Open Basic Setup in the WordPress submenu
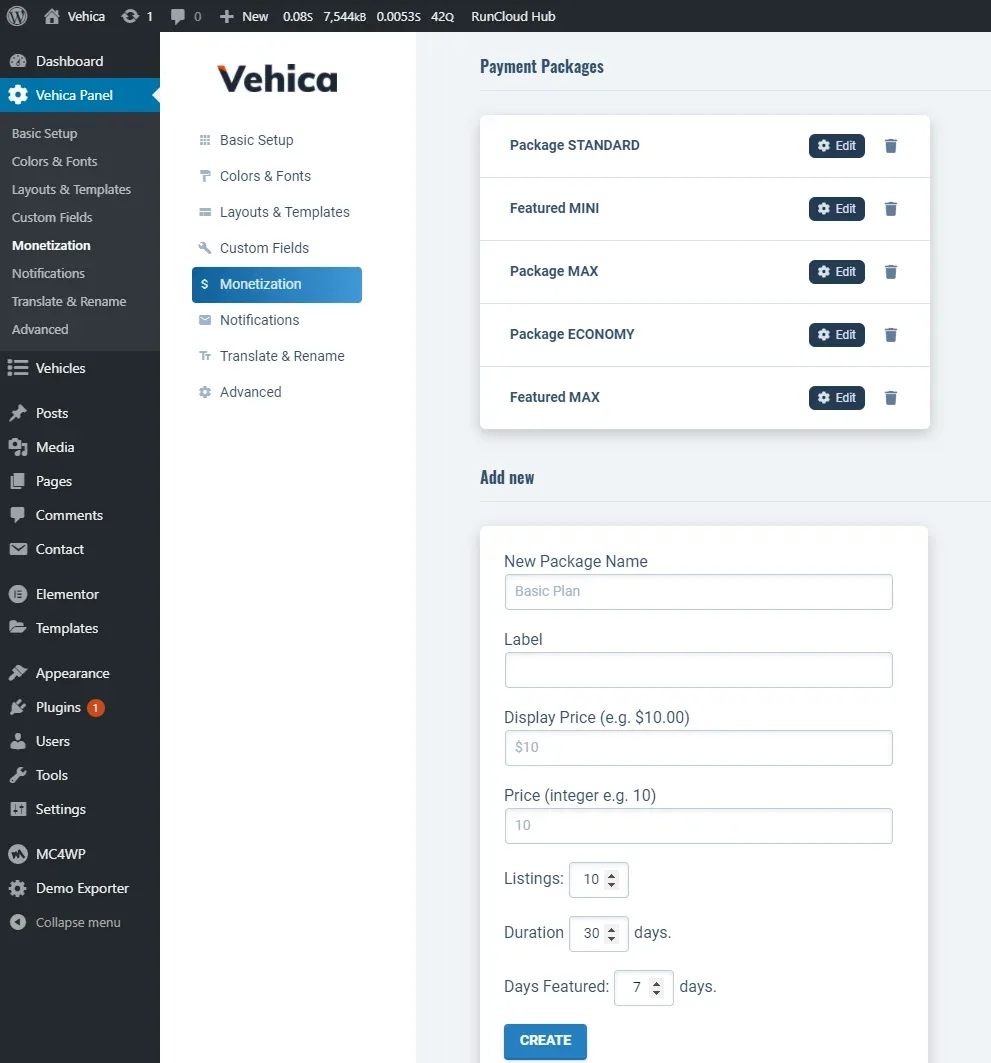 [x=44, y=134]
